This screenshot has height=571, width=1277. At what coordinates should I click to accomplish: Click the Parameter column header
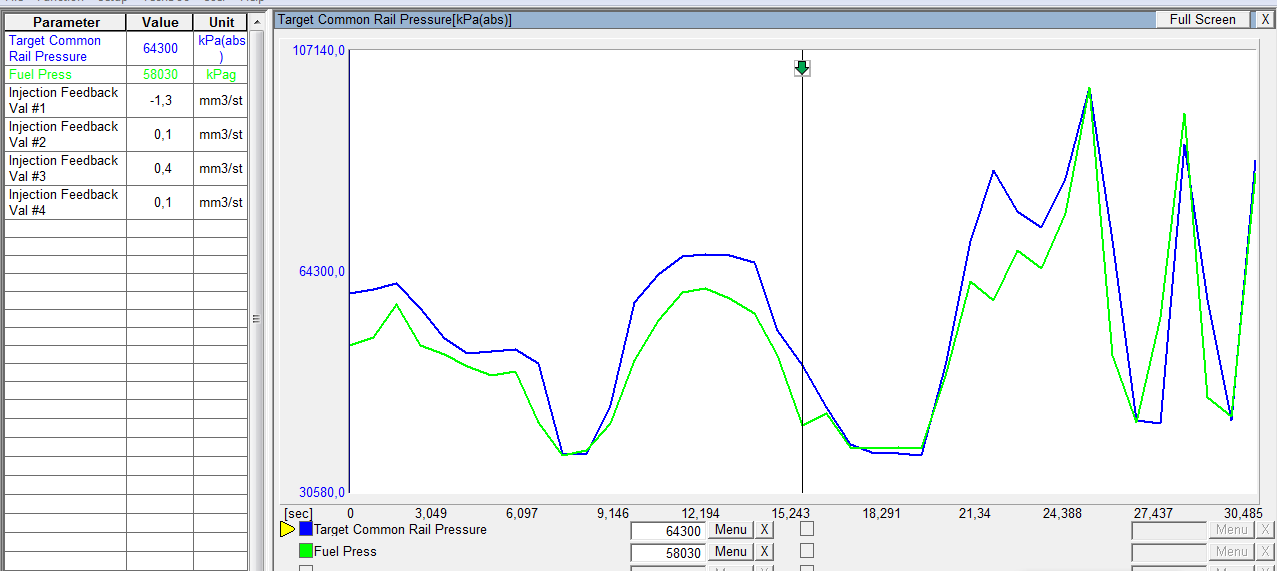(66, 22)
